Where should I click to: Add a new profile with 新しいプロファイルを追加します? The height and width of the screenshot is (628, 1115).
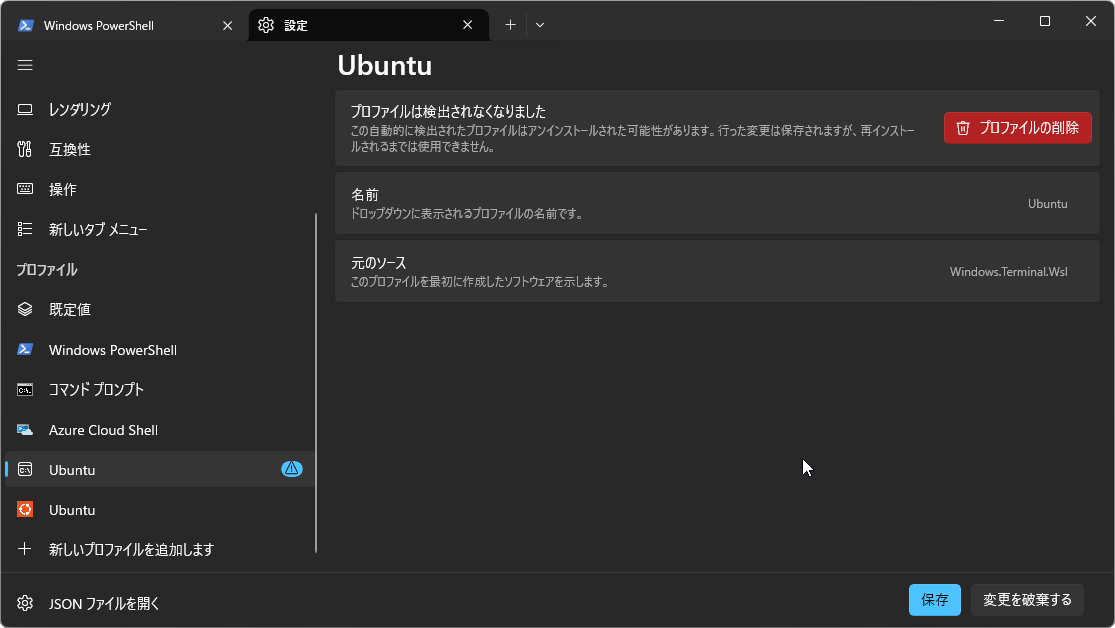coord(131,549)
